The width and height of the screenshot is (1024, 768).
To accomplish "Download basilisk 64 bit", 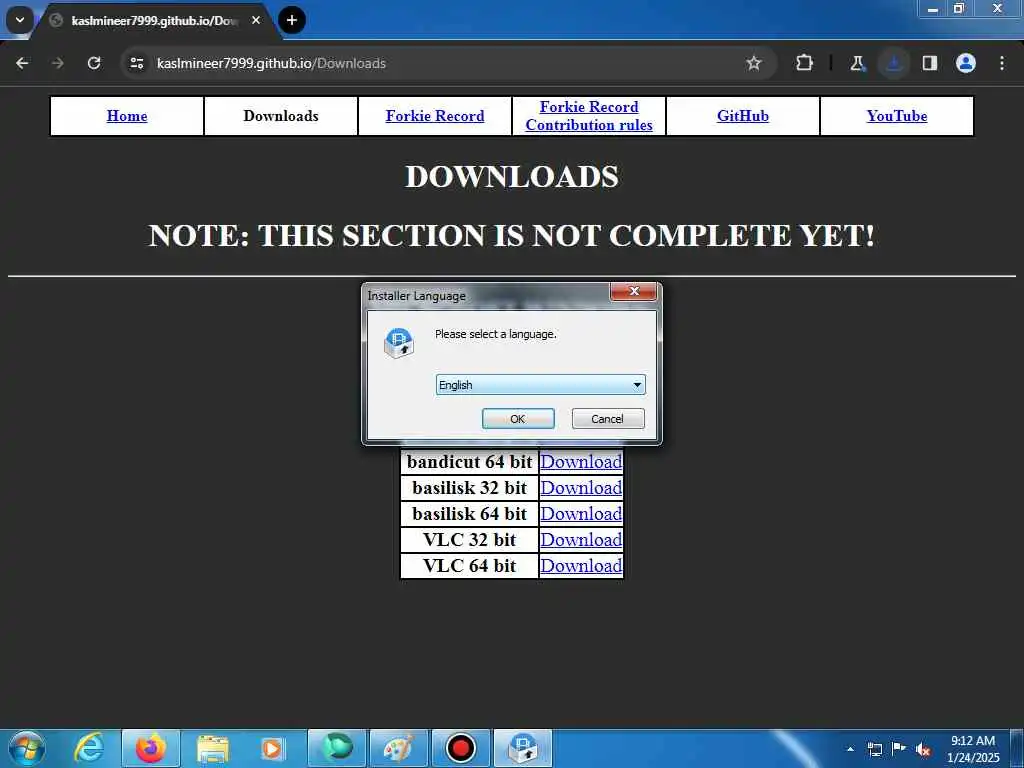I will (581, 514).
